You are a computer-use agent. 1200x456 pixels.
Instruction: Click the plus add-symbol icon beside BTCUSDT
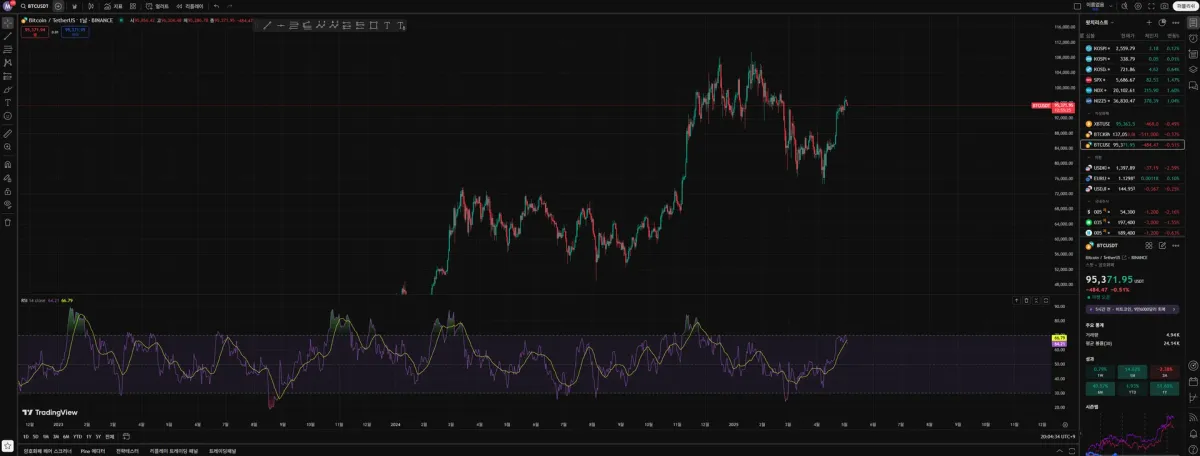pos(58,6)
